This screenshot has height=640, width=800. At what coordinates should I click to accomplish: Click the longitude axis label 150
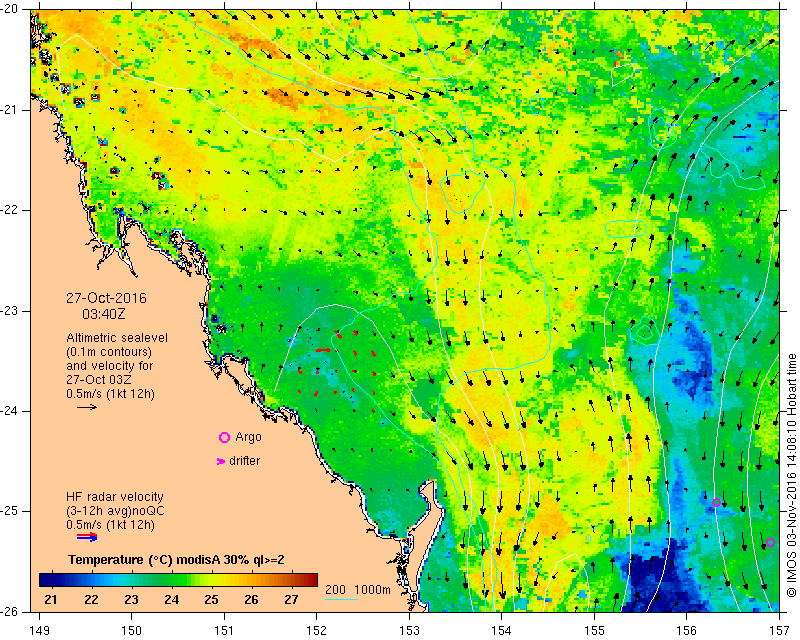pos(132,631)
